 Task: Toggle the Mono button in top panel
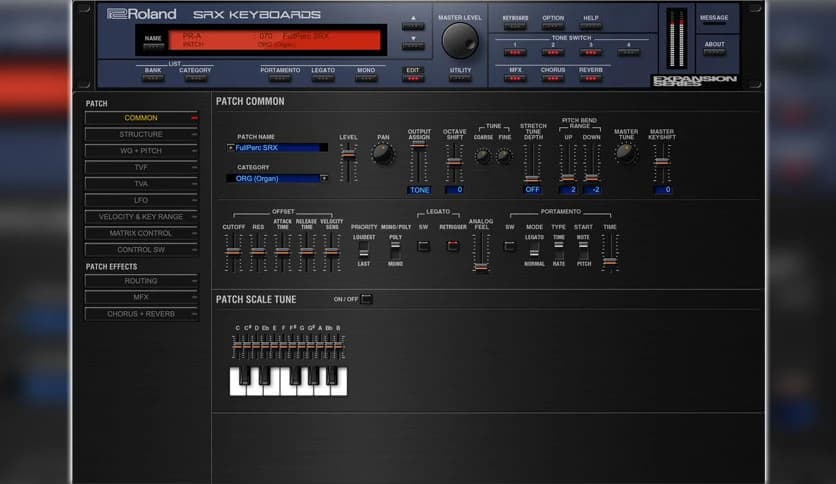366,78
